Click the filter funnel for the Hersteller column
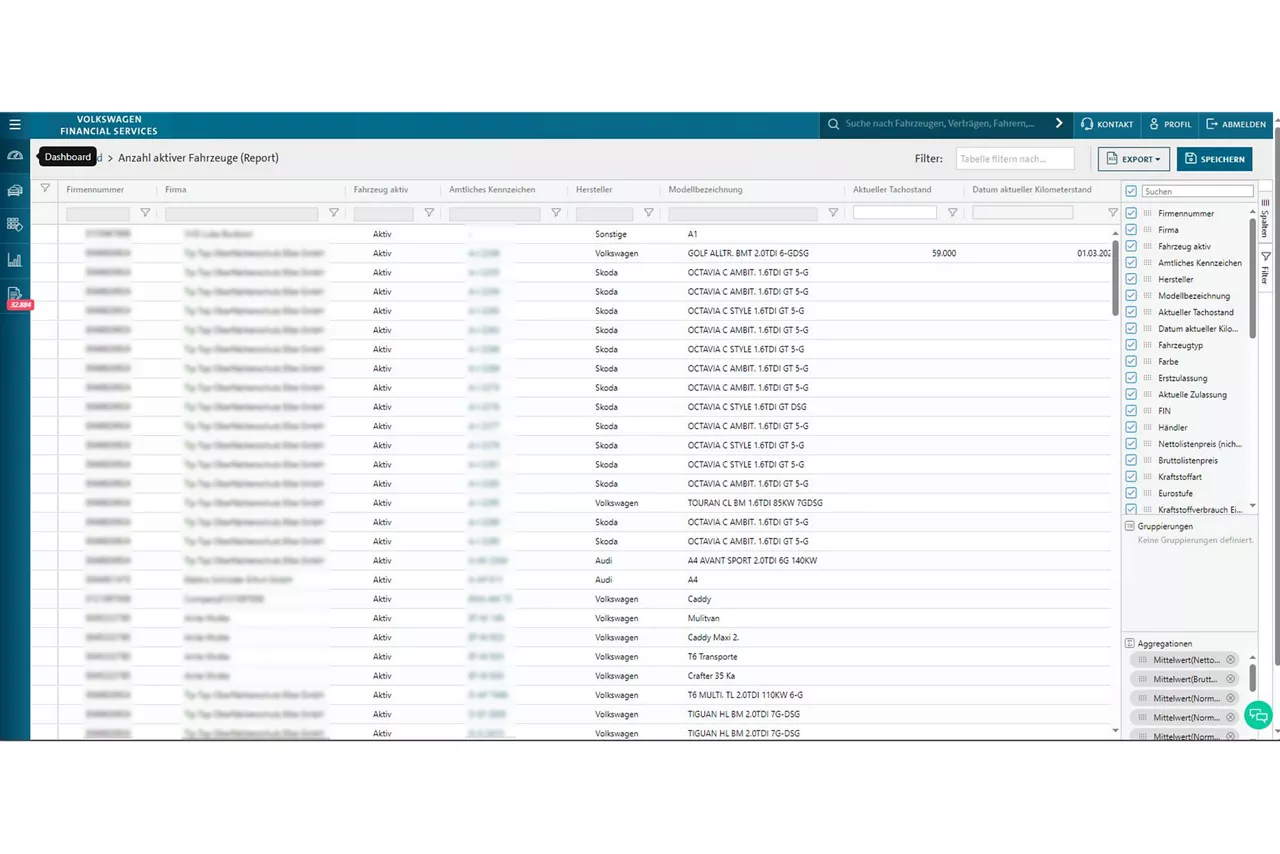 tap(648, 213)
